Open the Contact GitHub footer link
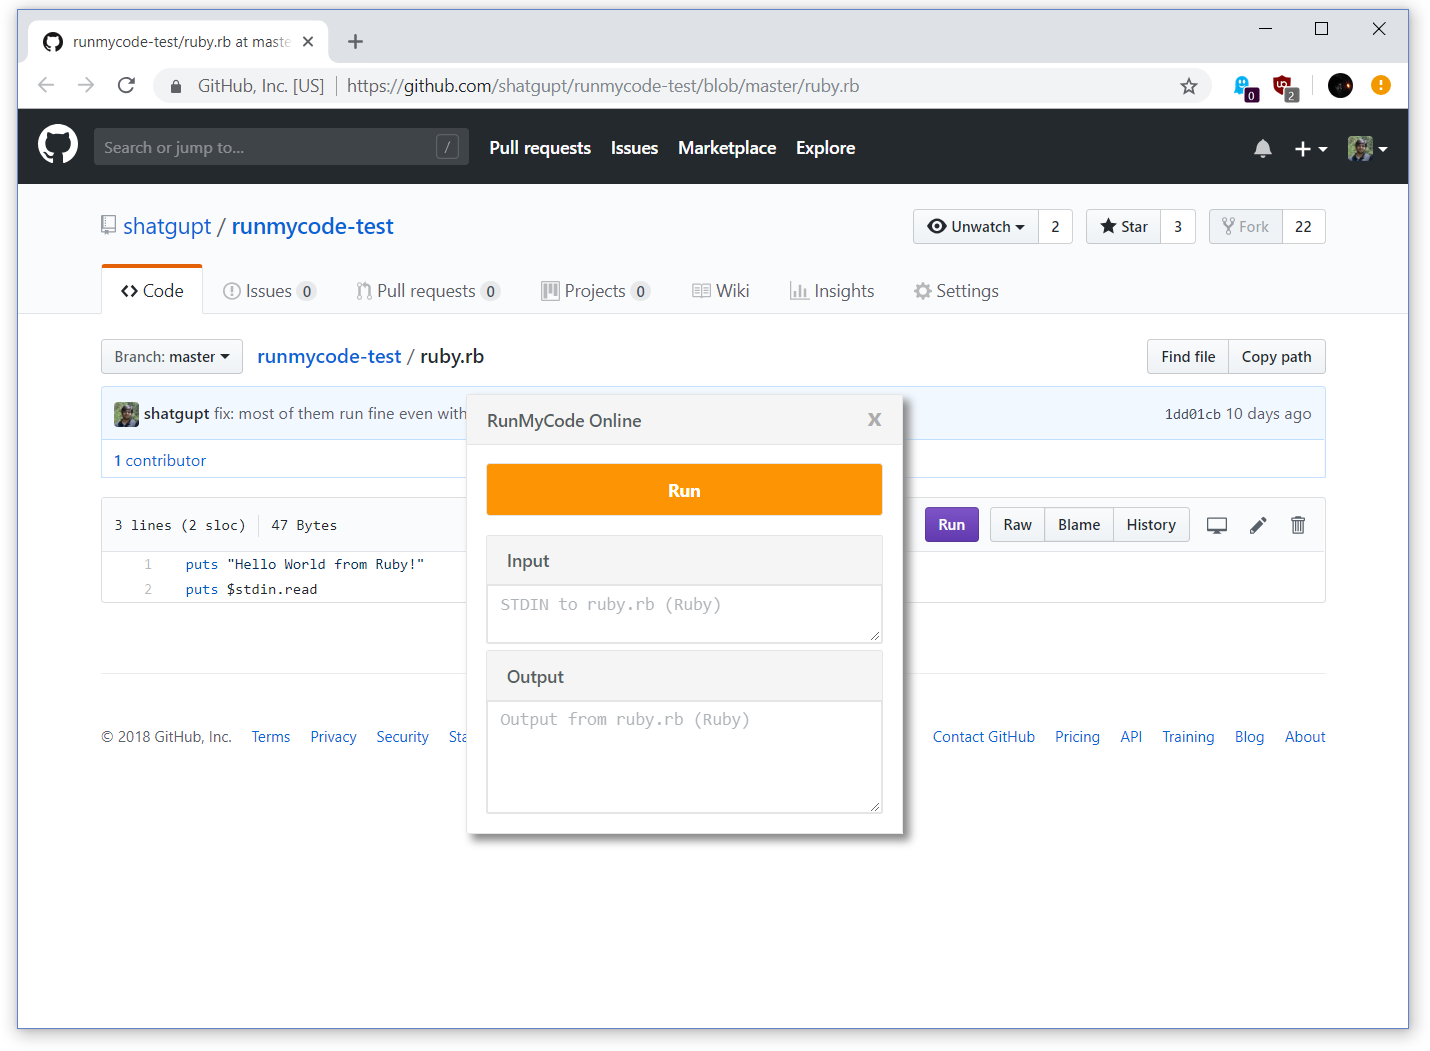This screenshot has height=1051, width=1430. point(984,737)
